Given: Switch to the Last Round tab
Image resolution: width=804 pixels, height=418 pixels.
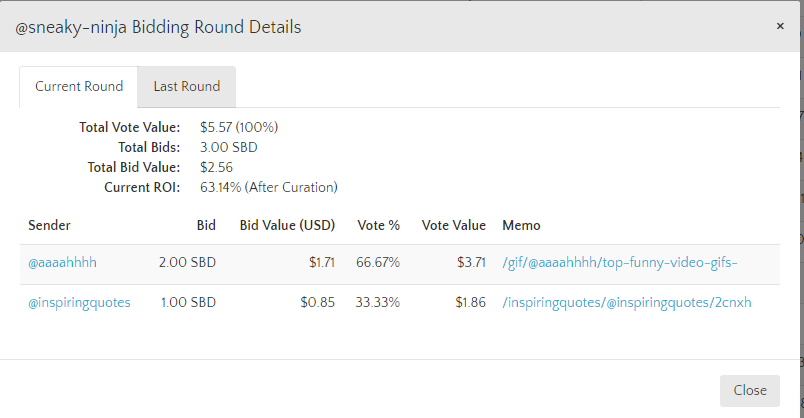Looking at the screenshot, I should pyautogui.click(x=186, y=86).
